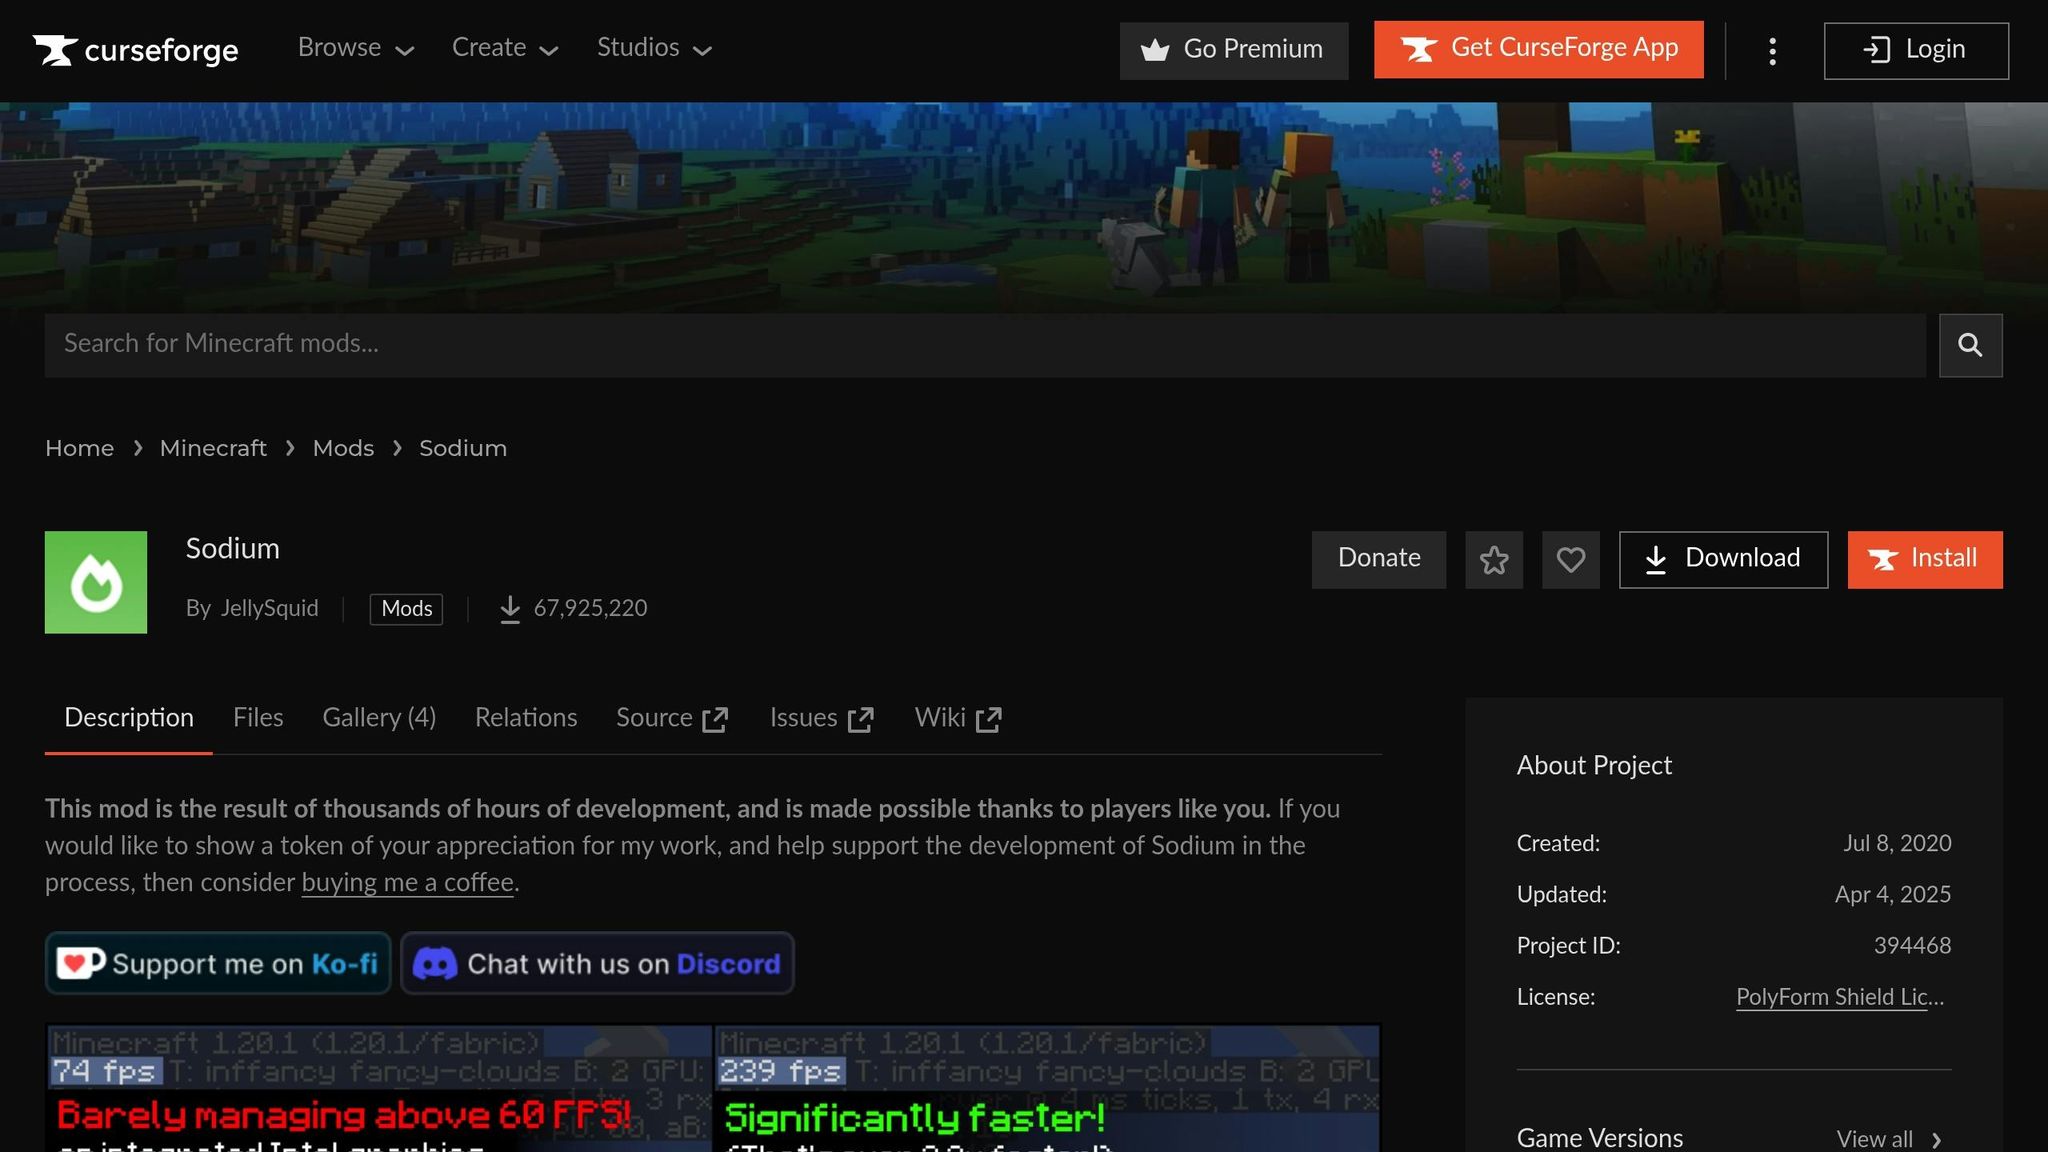Follow the buying me a coffee link
Screen dimensions: 2048x1152
tap(408, 882)
